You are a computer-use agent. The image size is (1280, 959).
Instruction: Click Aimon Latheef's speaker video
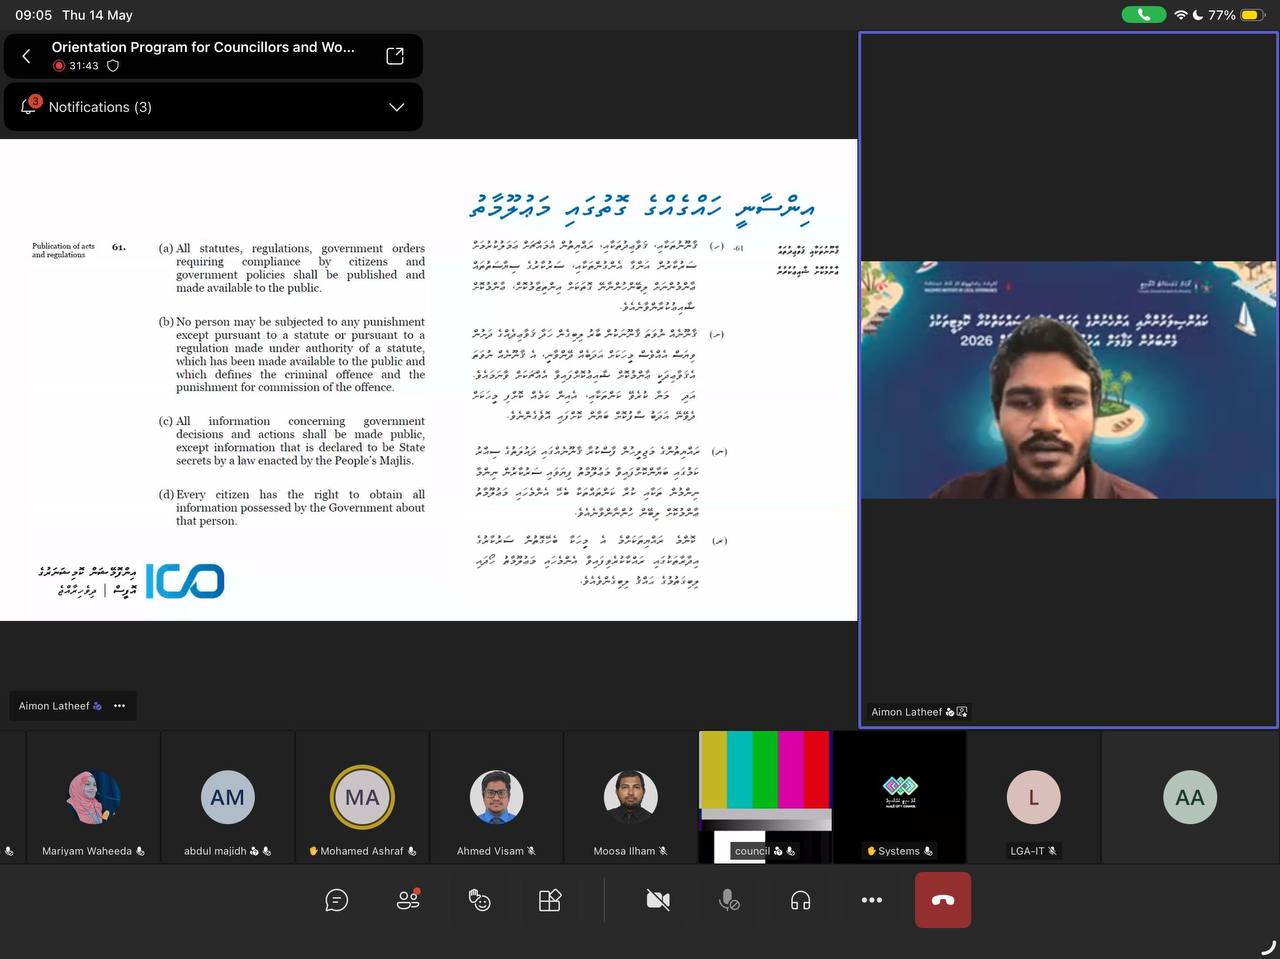1068,380
